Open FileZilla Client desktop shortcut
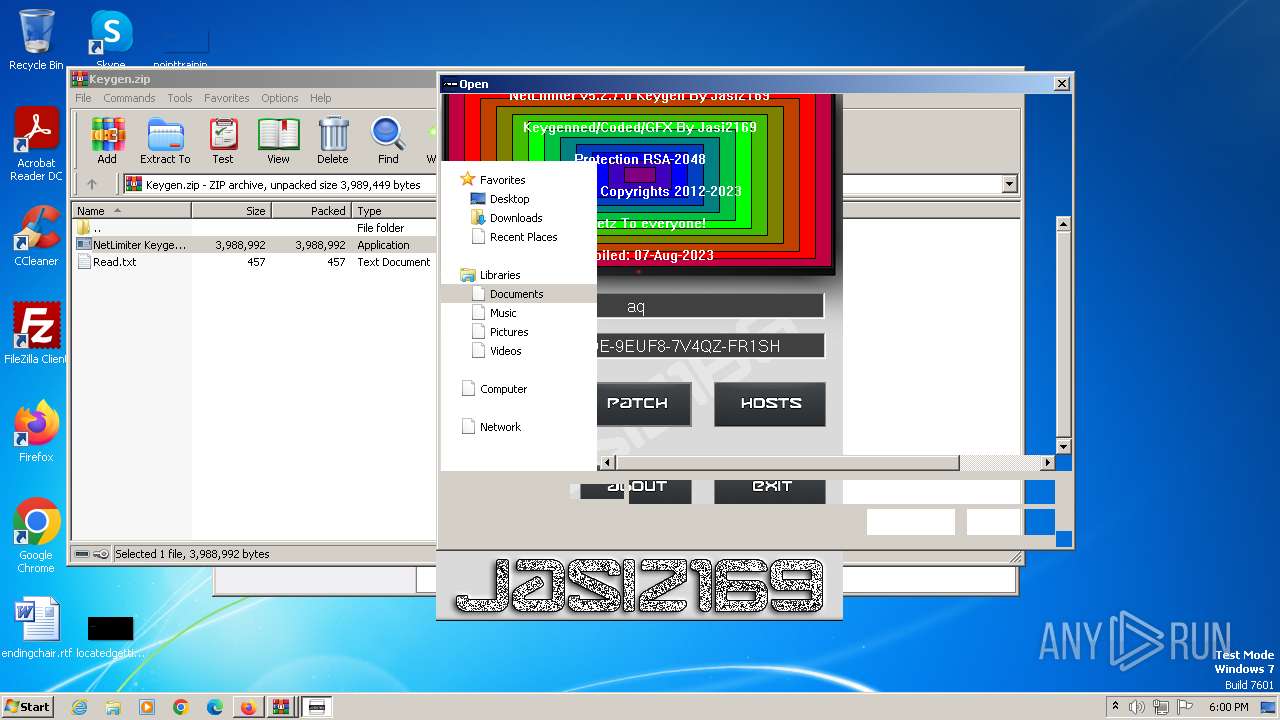The image size is (1280, 720). pos(36,334)
